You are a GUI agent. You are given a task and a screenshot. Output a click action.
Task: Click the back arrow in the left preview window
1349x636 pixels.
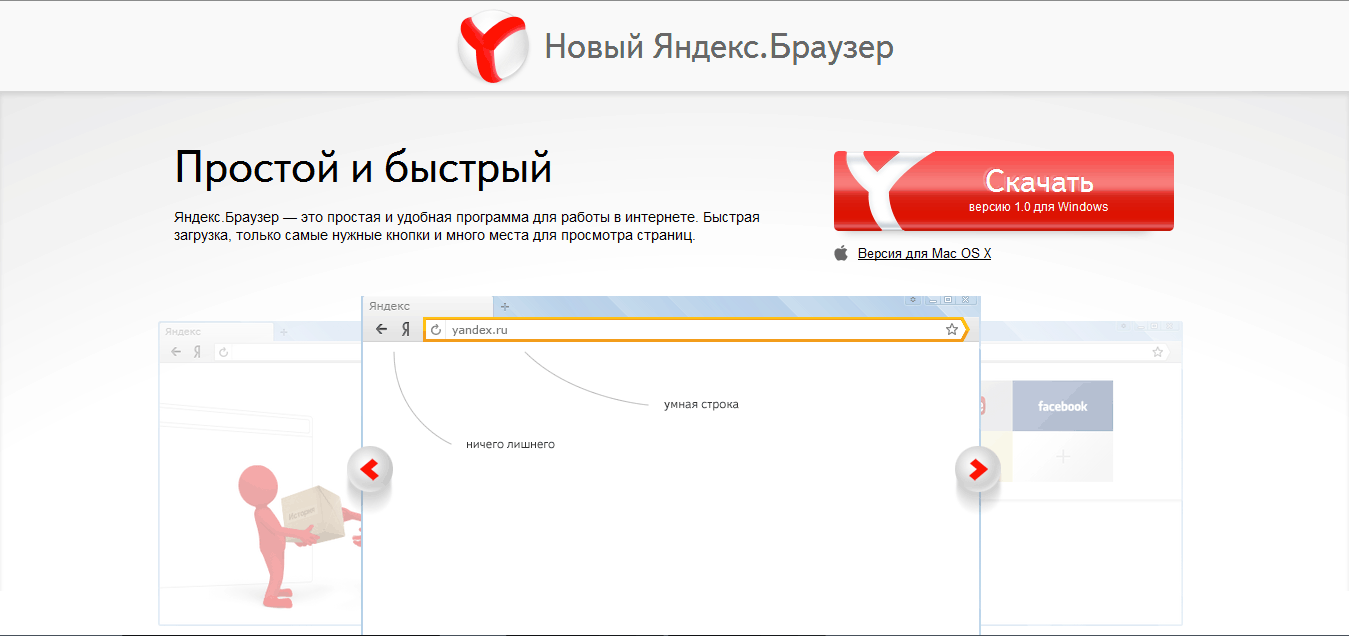176,352
